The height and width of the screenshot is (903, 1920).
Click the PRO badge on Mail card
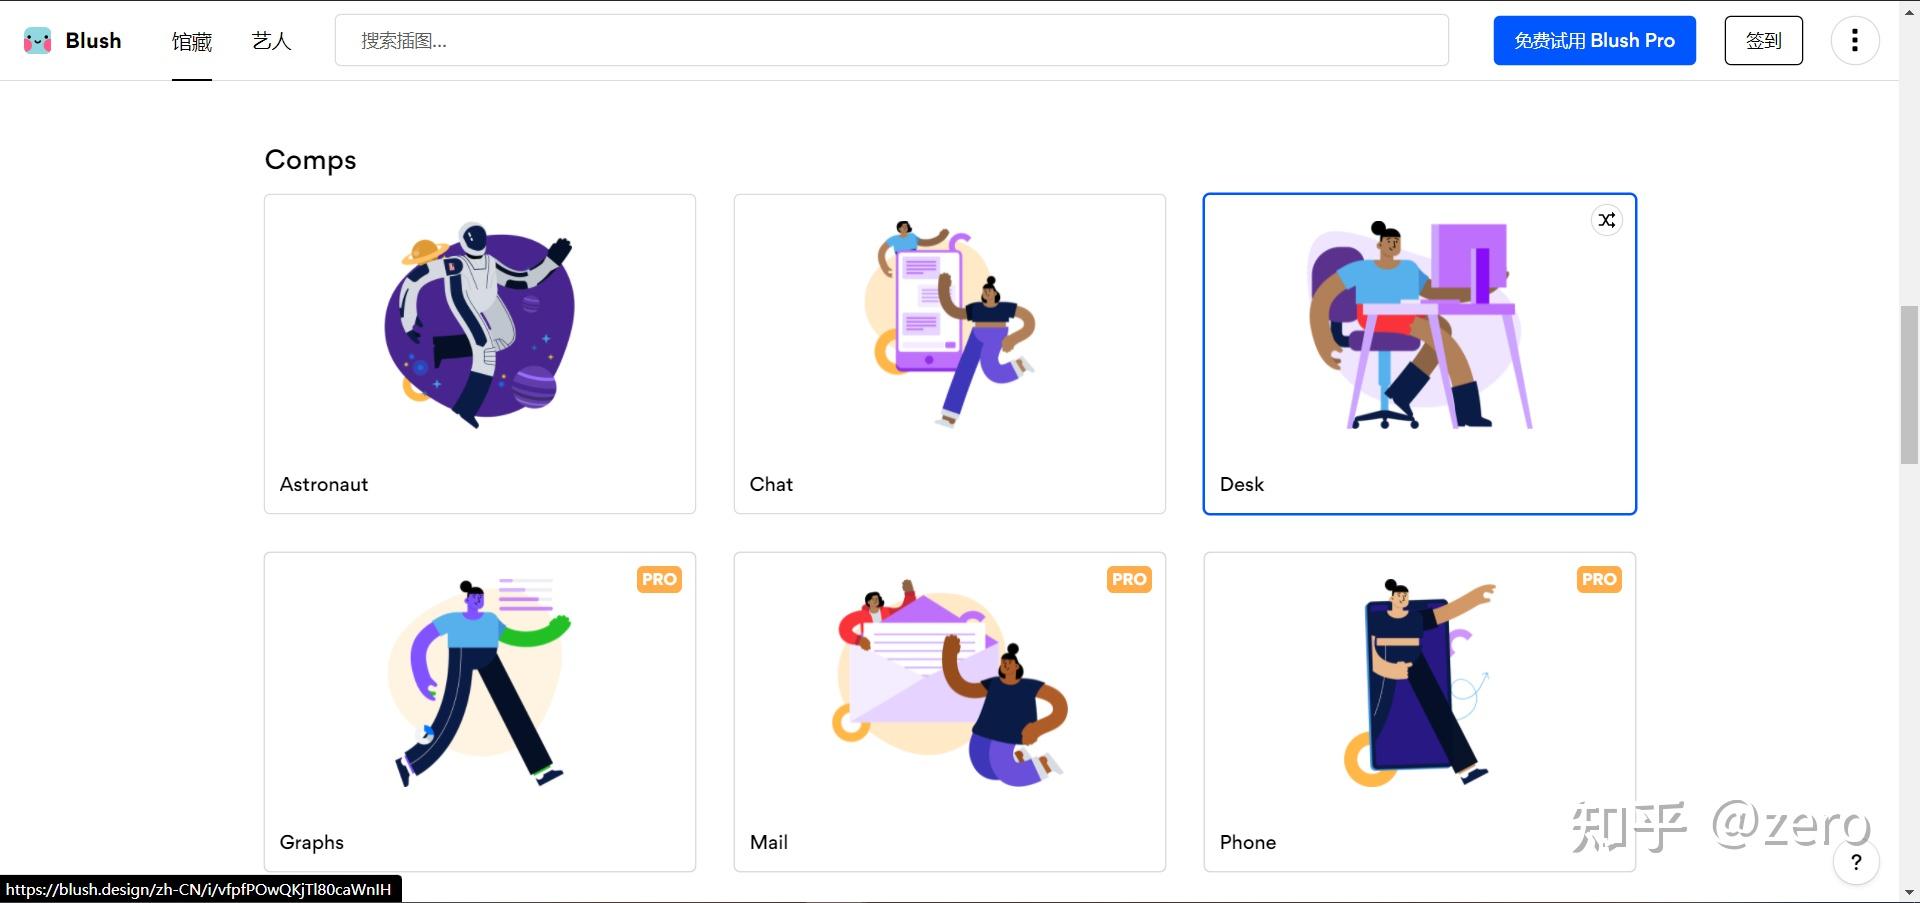pos(1129,579)
